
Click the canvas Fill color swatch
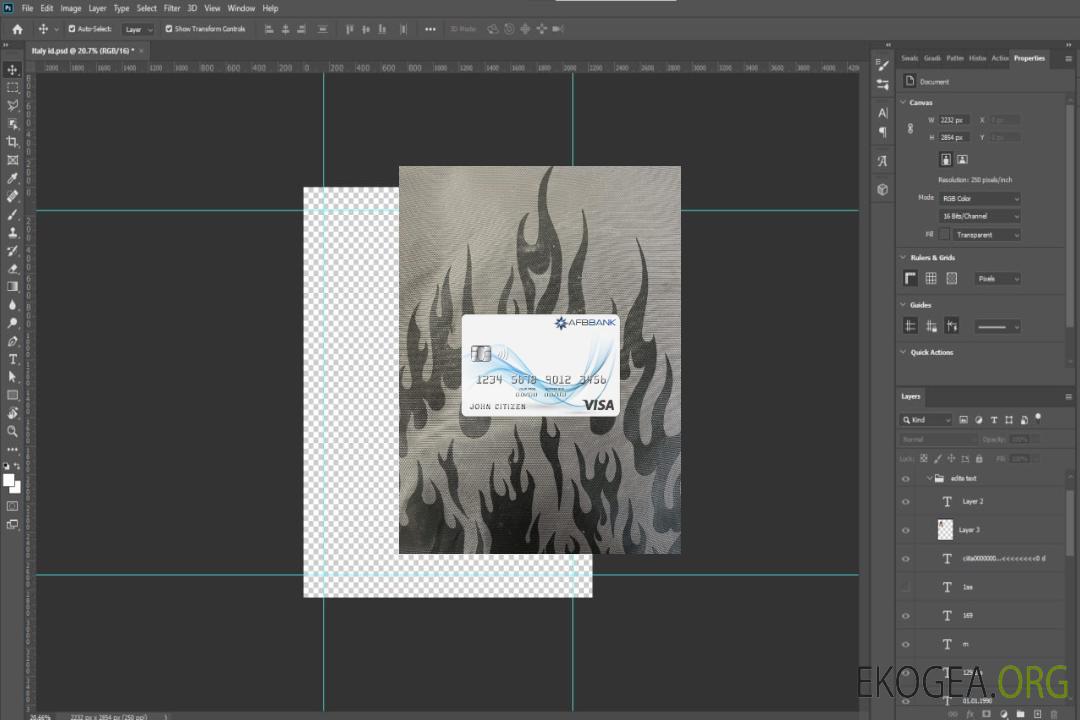(944, 234)
